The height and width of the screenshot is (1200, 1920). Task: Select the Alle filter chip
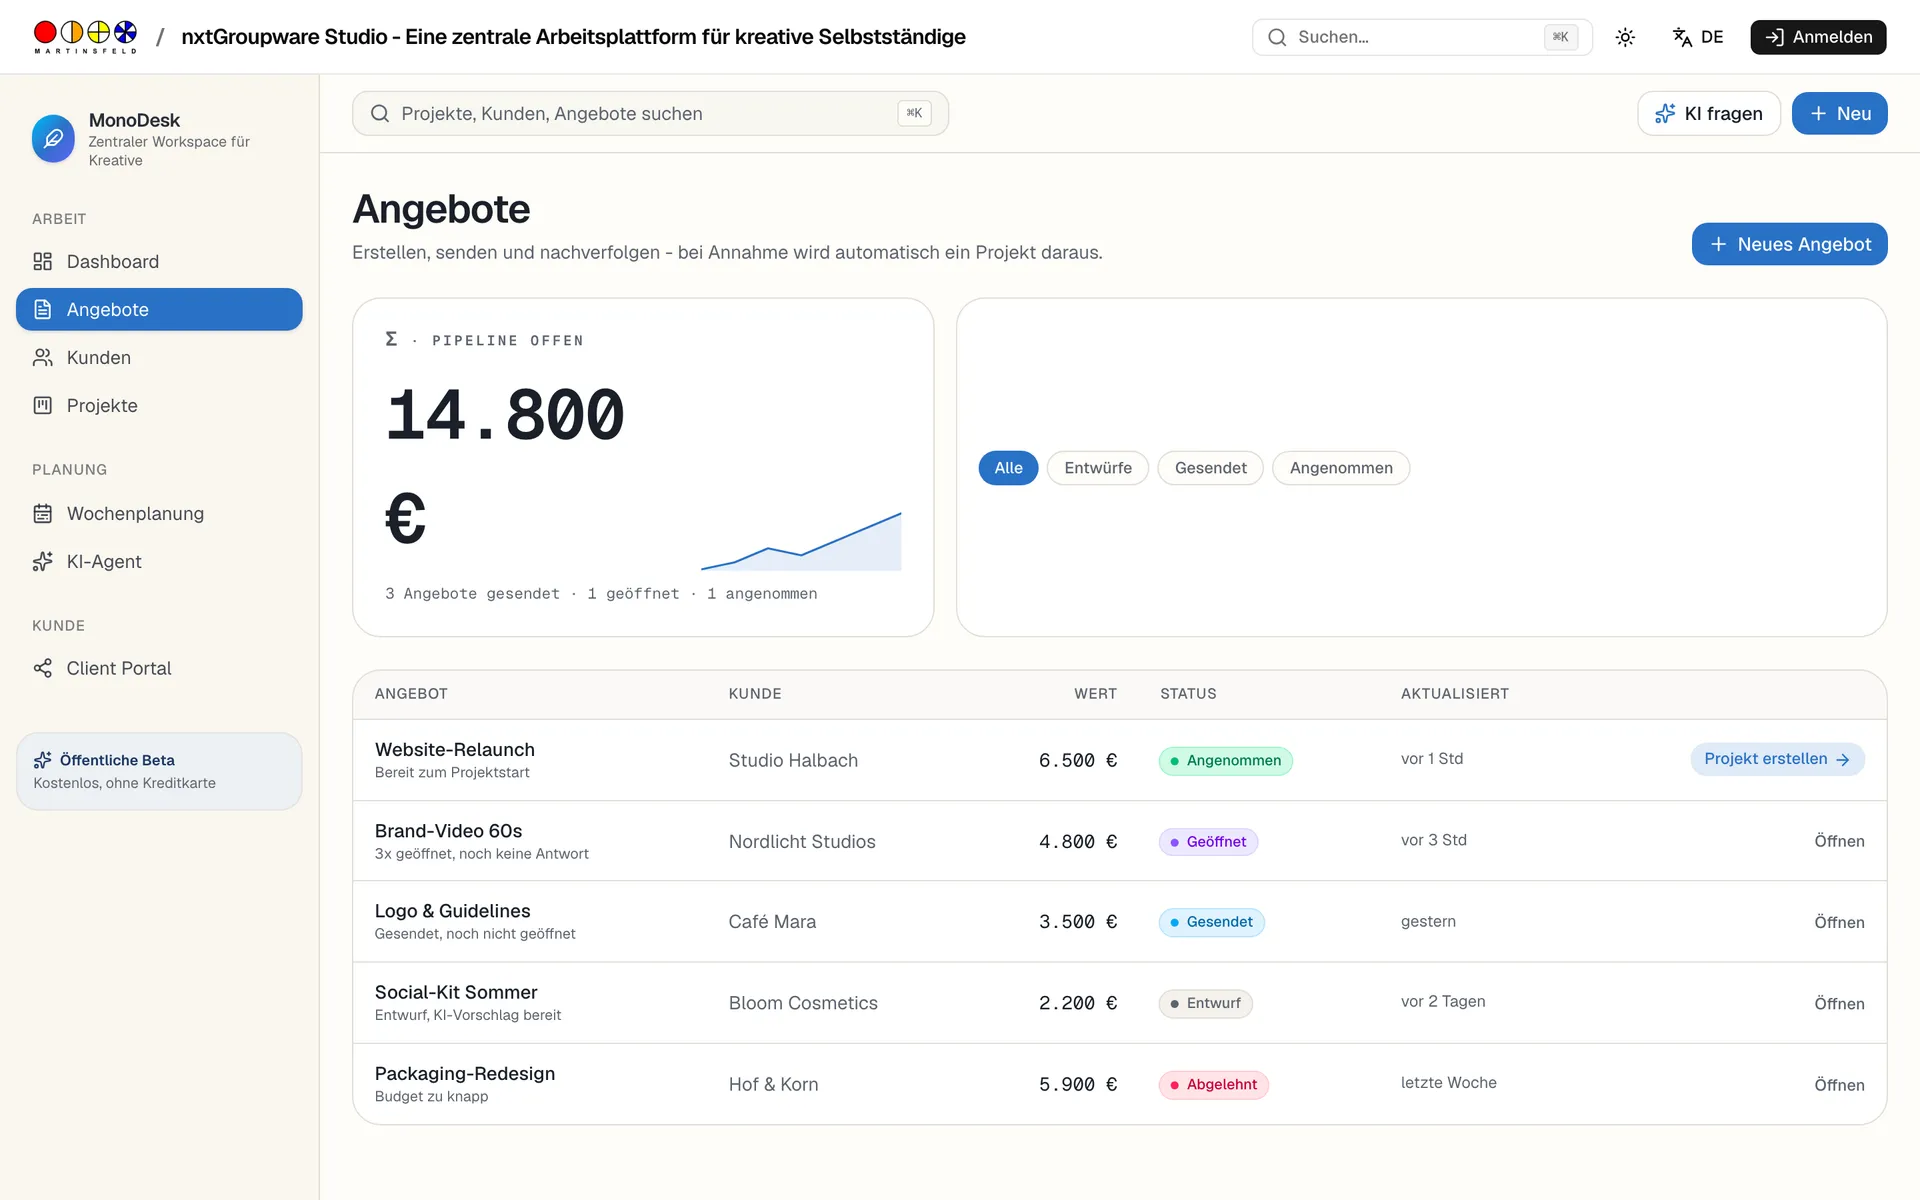[x=1008, y=468]
